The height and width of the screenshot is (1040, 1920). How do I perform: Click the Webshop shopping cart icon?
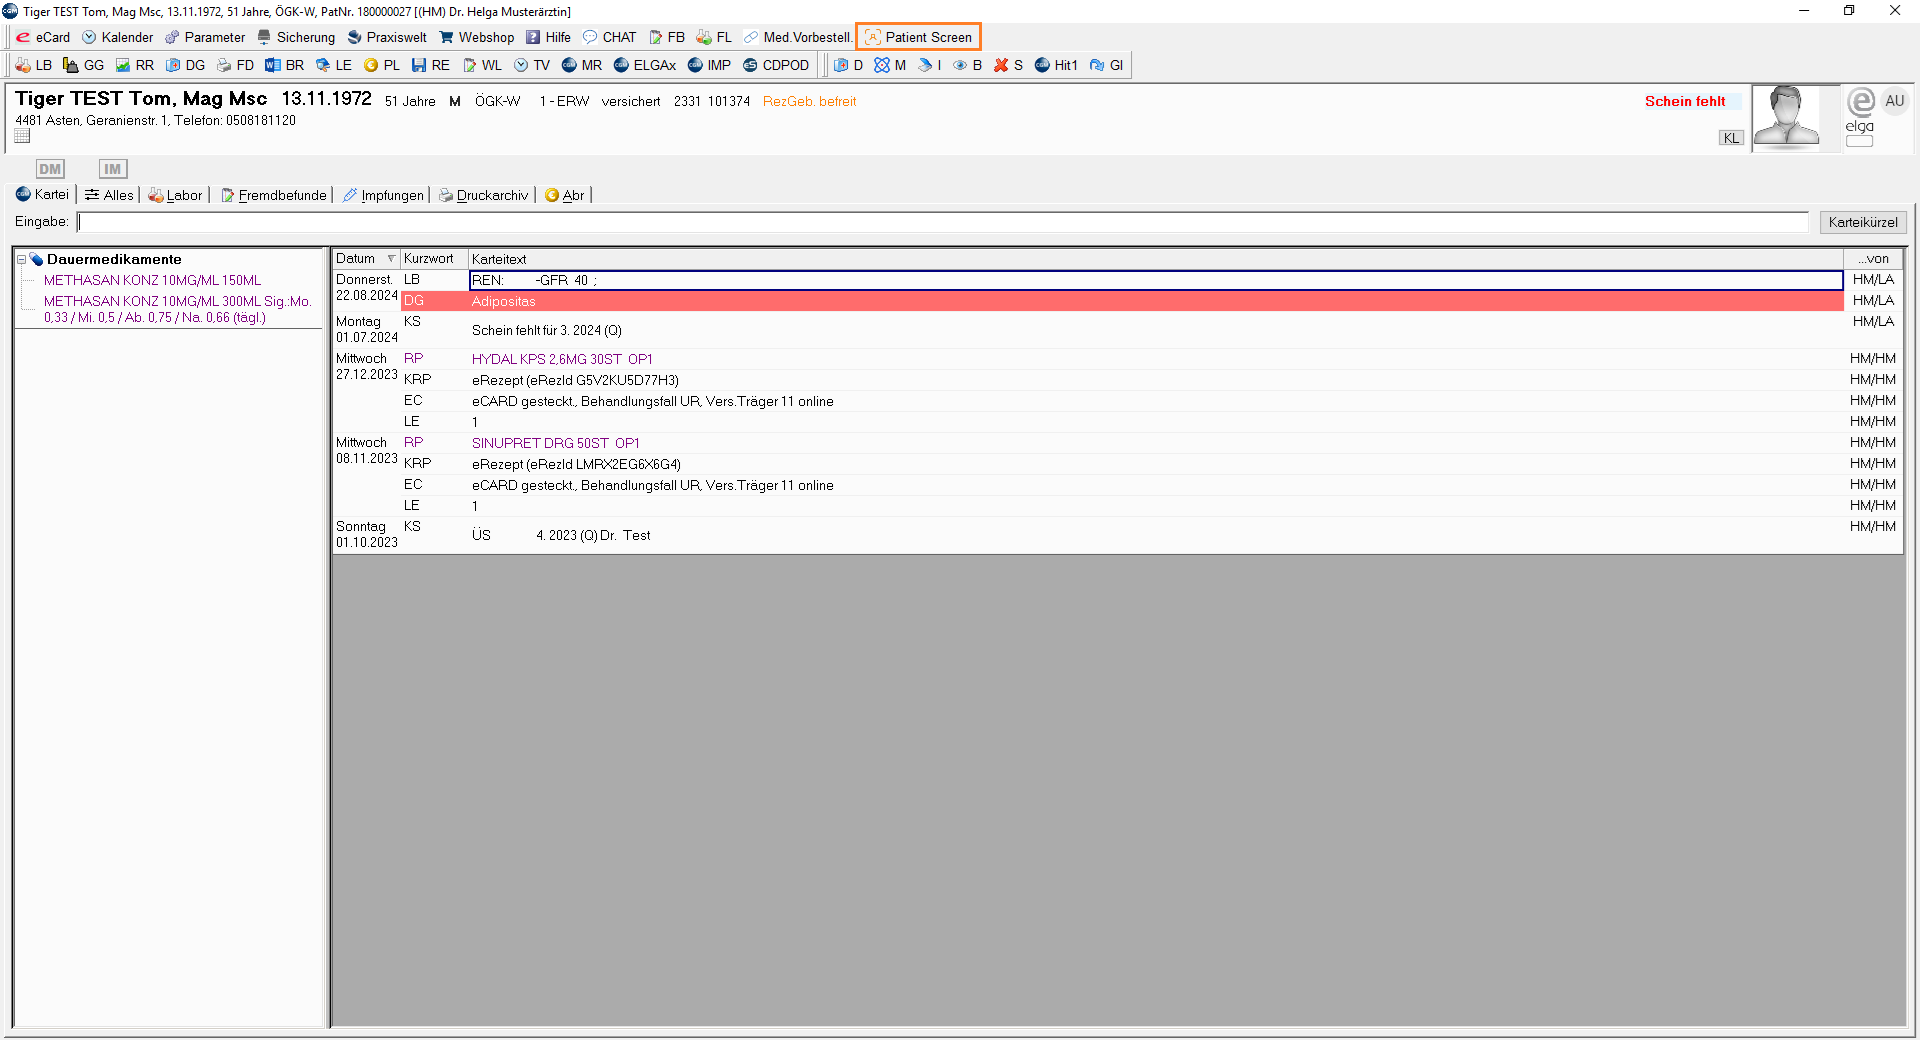[x=447, y=37]
